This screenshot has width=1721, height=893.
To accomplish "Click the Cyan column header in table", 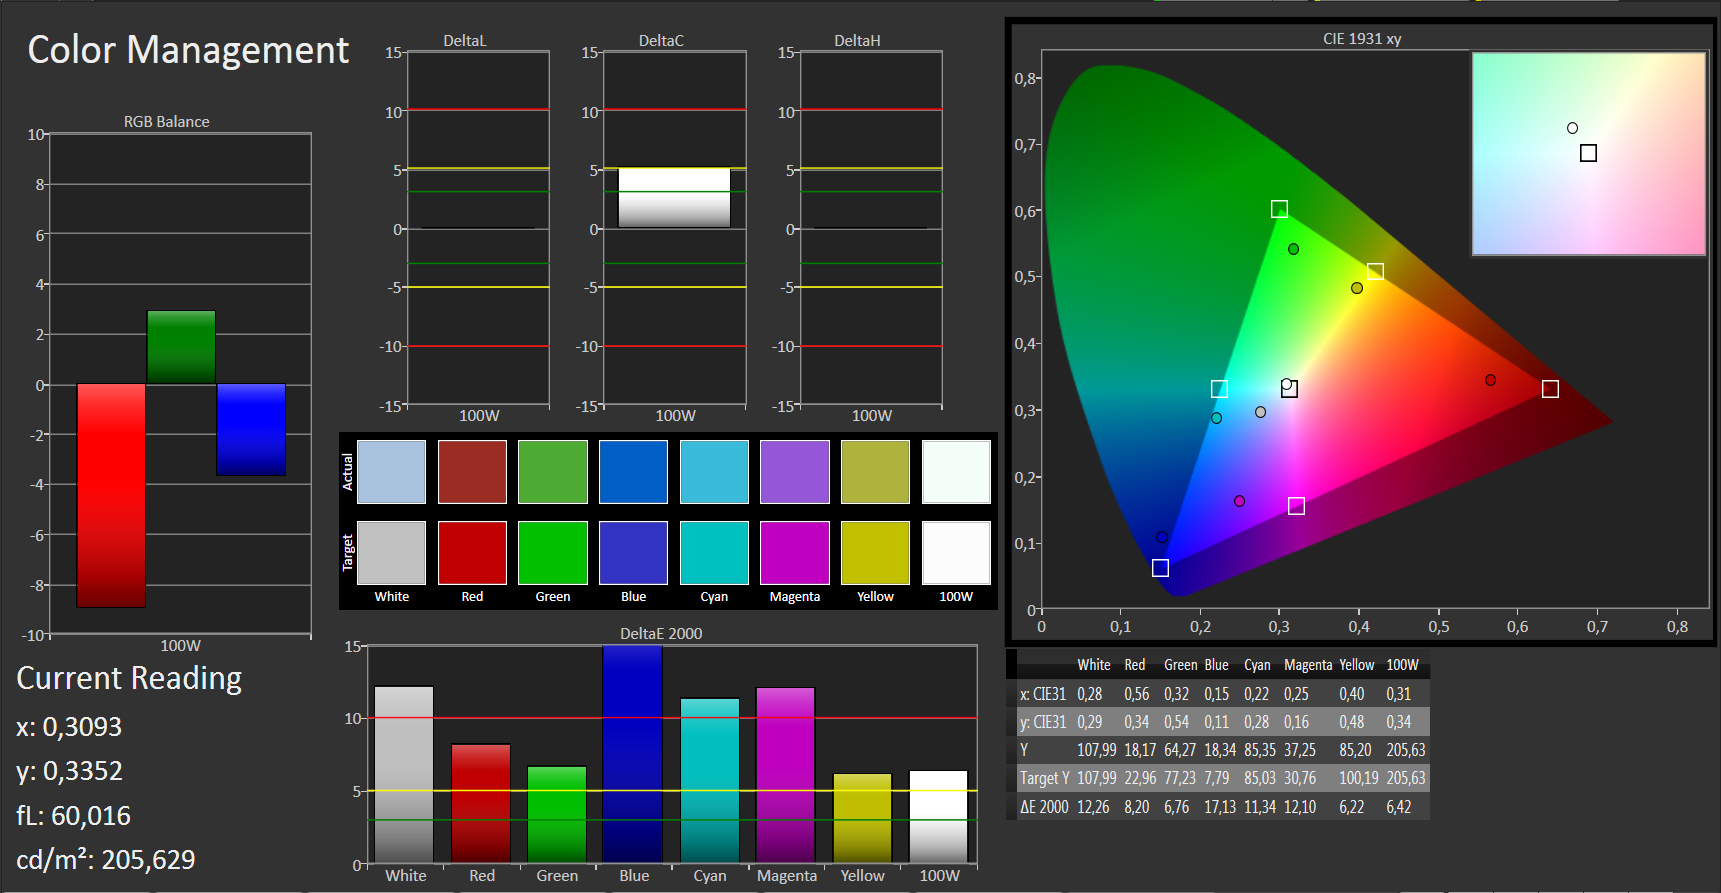I will [x=1257, y=665].
